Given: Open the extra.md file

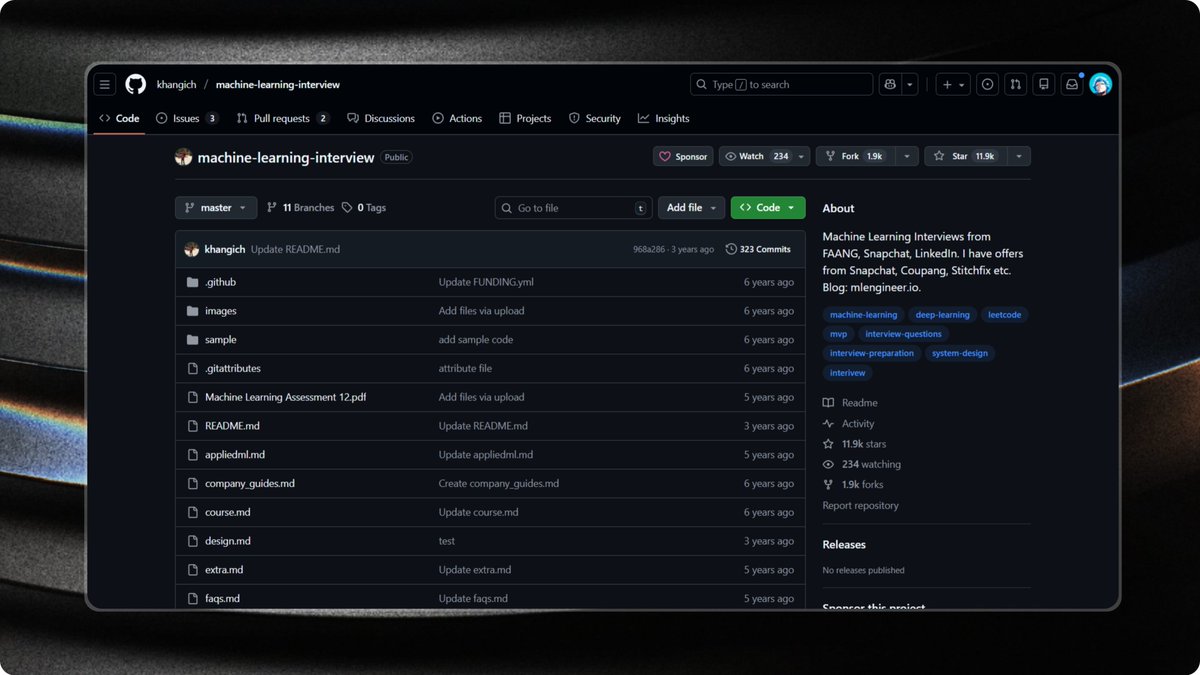Looking at the screenshot, I should 224,570.
